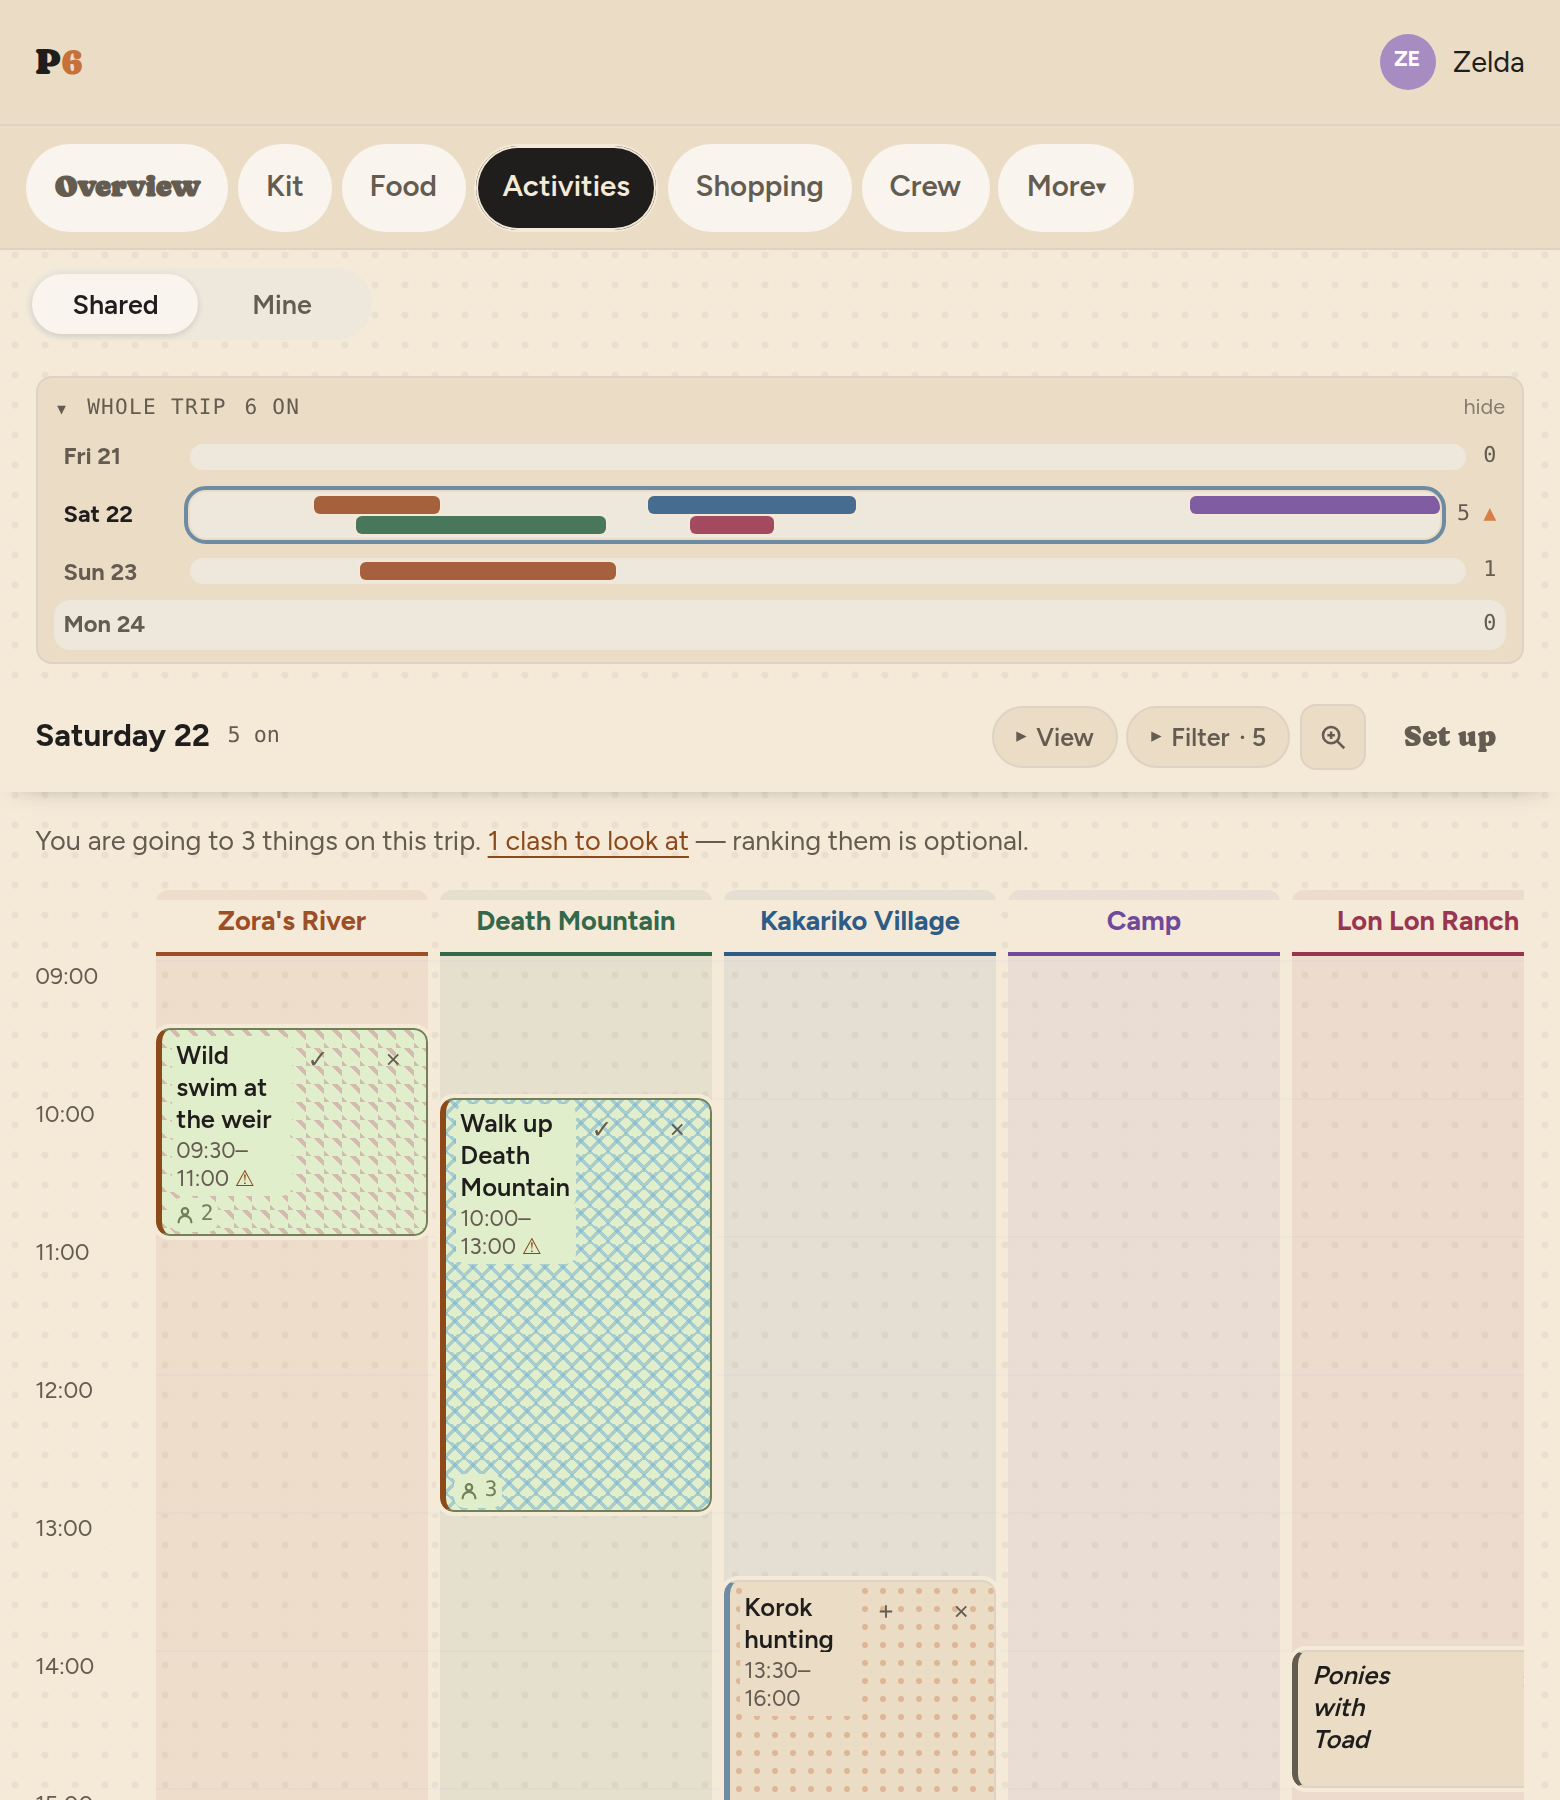Click the Camp column header
Image resolution: width=1560 pixels, height=1800 pixels.
click(1144, 922)
